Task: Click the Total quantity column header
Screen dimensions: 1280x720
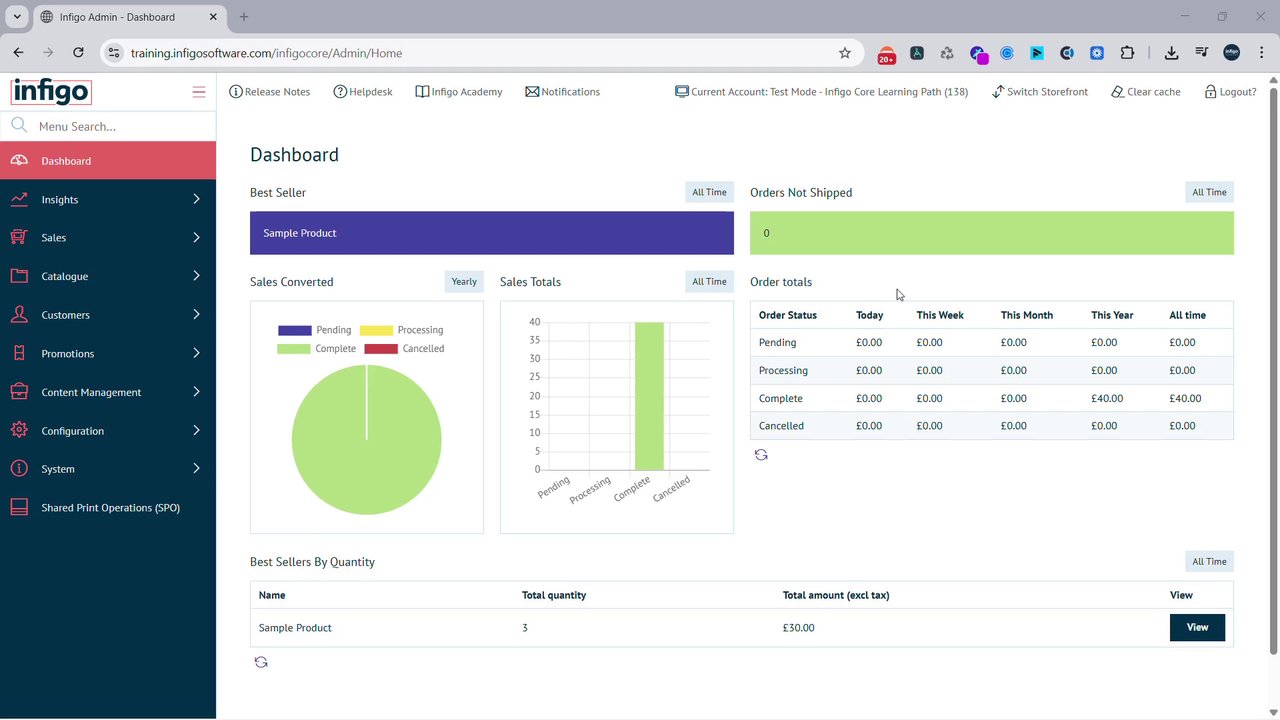Action: pos(554,595)
